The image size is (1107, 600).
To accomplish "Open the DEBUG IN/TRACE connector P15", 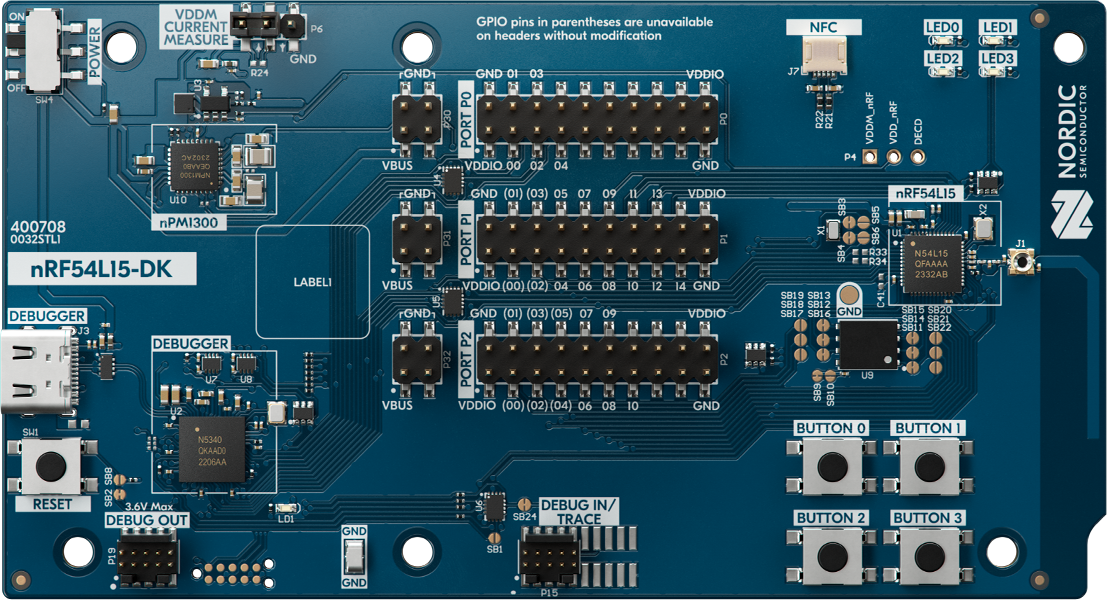I will [x=548, y=558].
